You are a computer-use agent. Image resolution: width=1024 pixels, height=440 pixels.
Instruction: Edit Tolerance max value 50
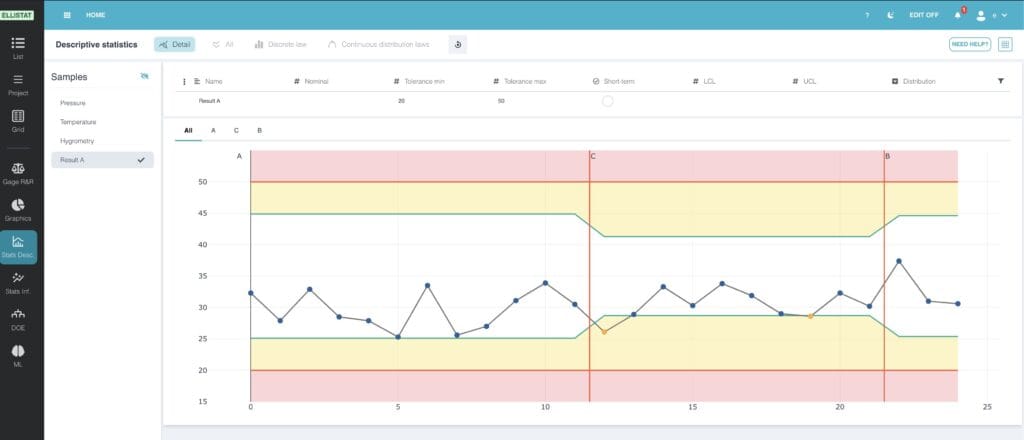tap(501, 101)
